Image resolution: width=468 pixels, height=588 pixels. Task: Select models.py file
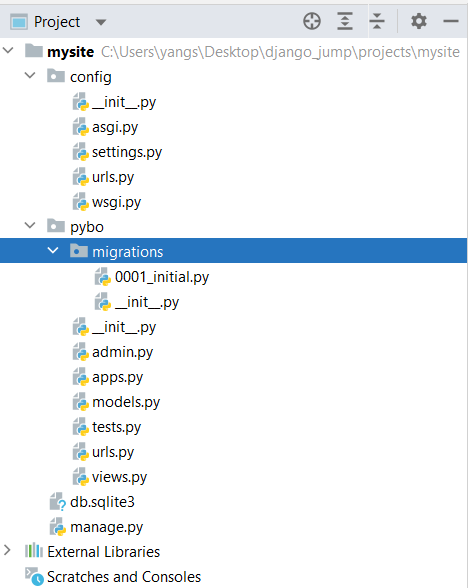pos(126,402)
